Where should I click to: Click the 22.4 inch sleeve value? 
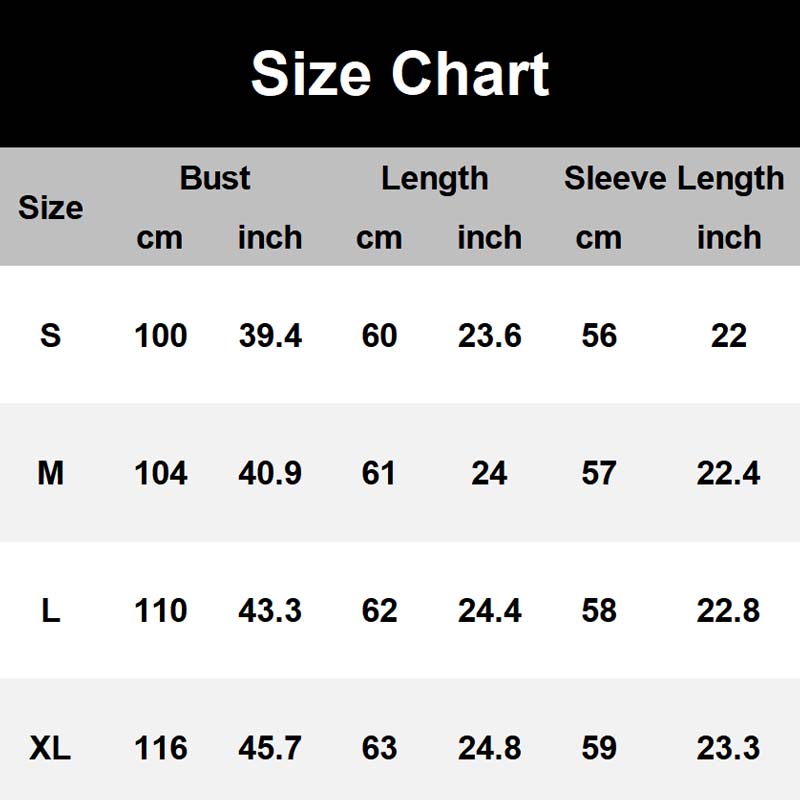[x=728, y=472]
